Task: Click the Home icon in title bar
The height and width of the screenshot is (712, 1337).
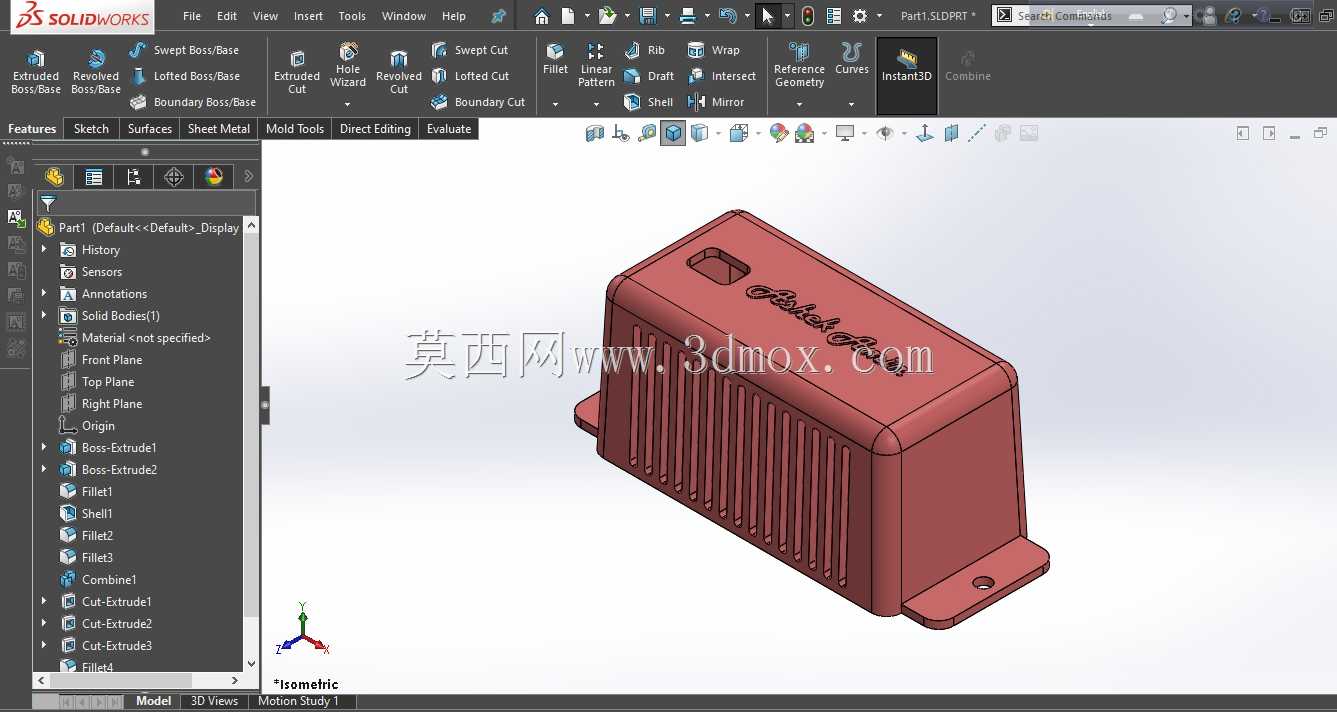Action: [541, 16]
